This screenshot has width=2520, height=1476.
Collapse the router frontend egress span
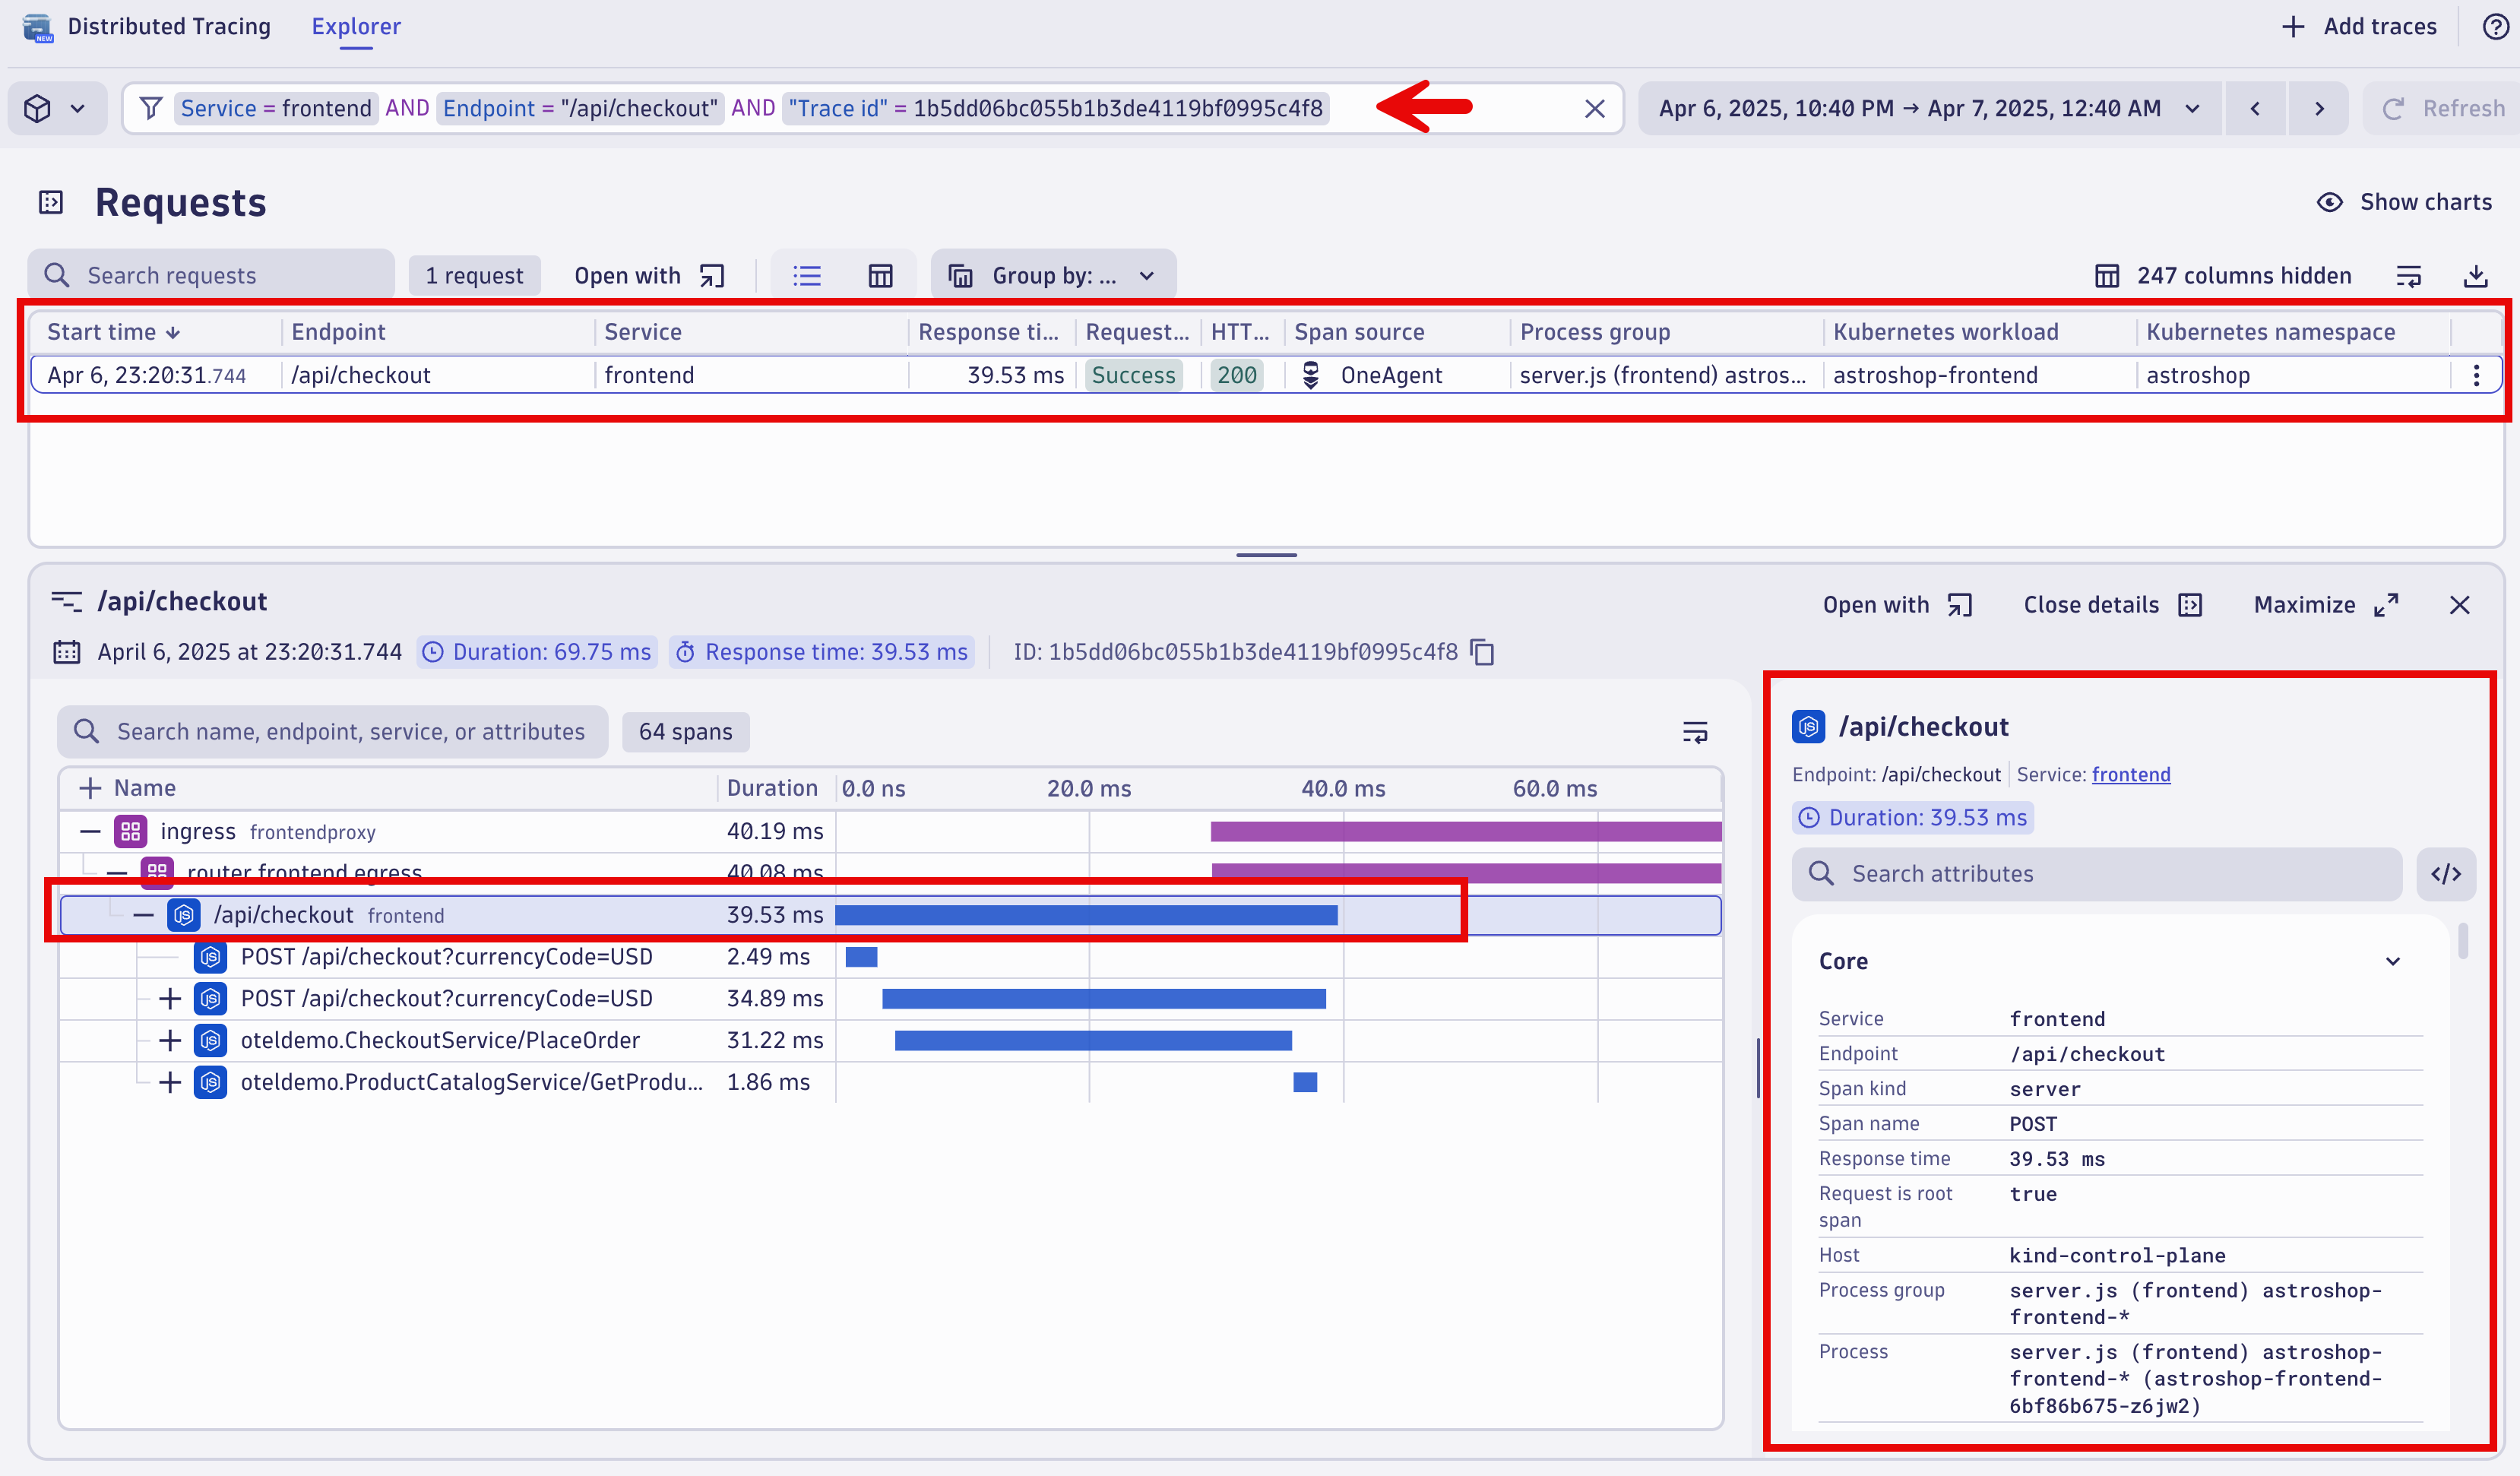(x=117, y=873)
